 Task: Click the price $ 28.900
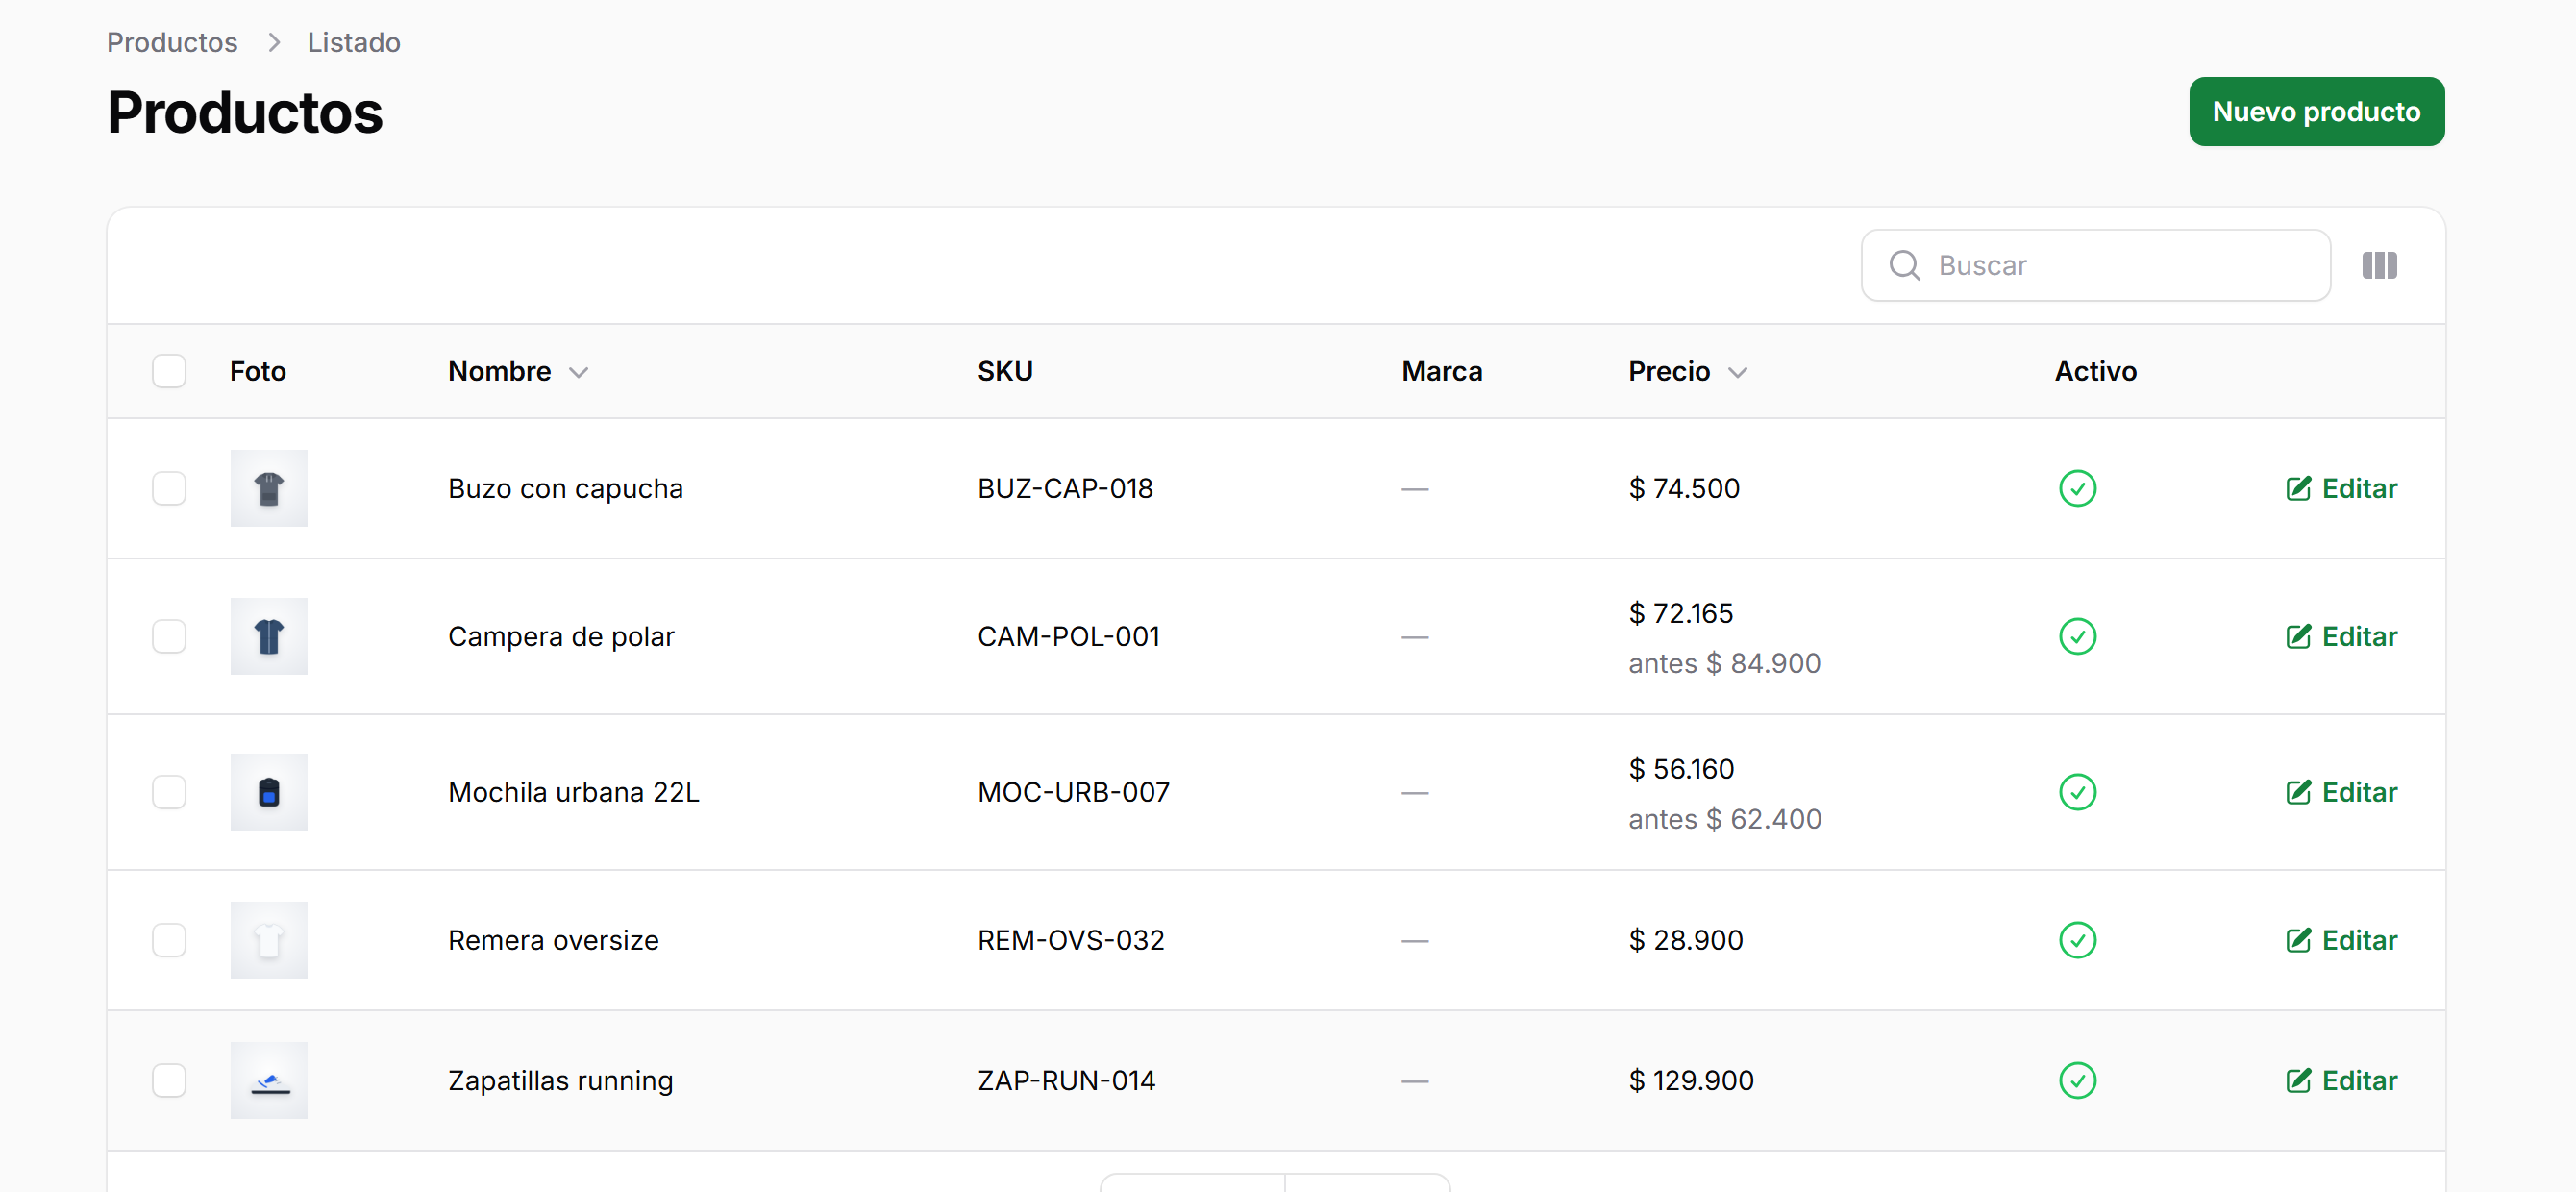pyautogui.click(x=1685, y=940)
